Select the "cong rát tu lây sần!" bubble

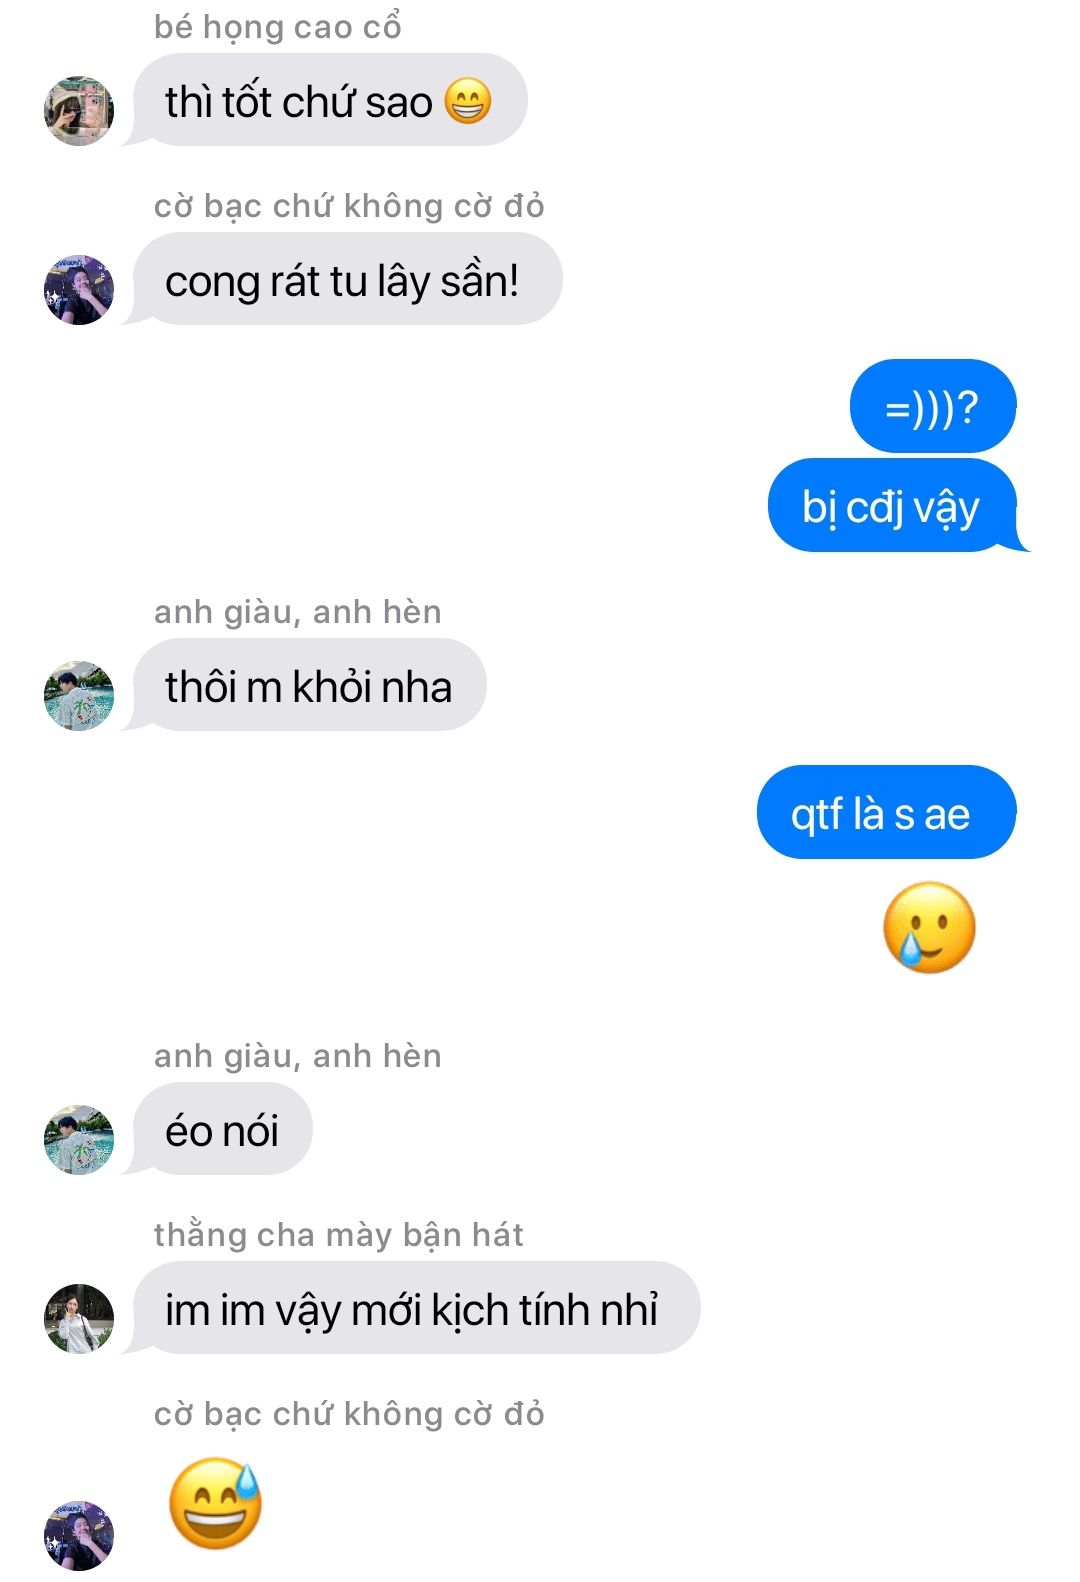tap(347, 279)
